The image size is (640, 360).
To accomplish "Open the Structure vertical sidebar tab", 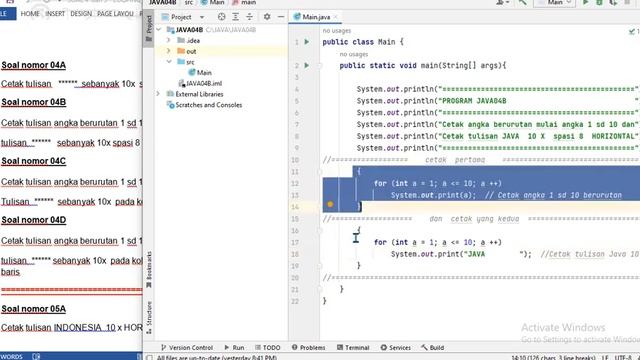I will [149, 318].
